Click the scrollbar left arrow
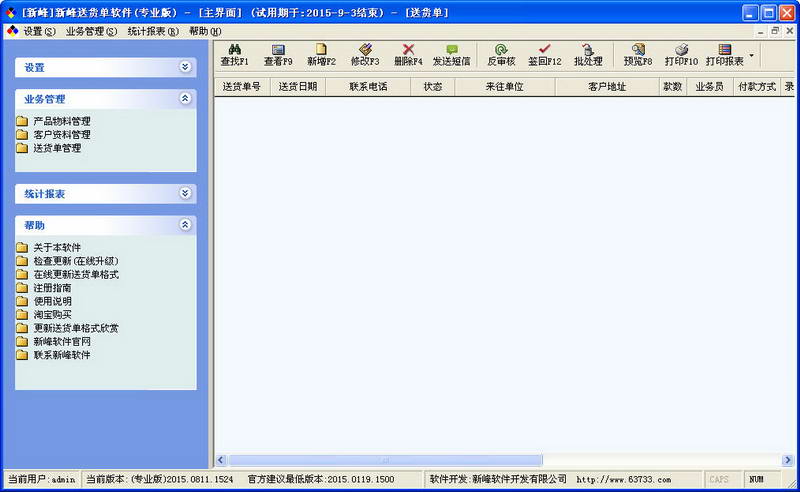Image resolution: width=800 pixels, height=492 pixels. pyautogui.click(x=221, y=460)
